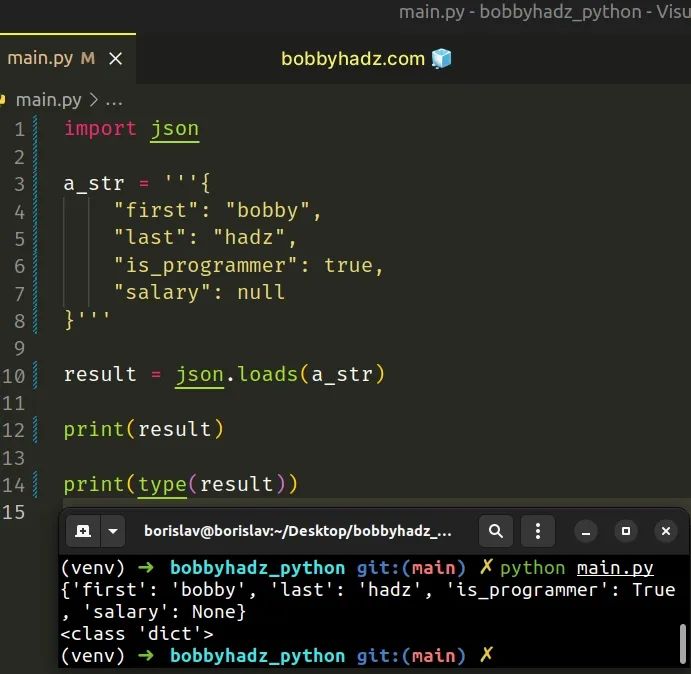
Task: Click 'salary': None in terminal output
Action: 159,612
